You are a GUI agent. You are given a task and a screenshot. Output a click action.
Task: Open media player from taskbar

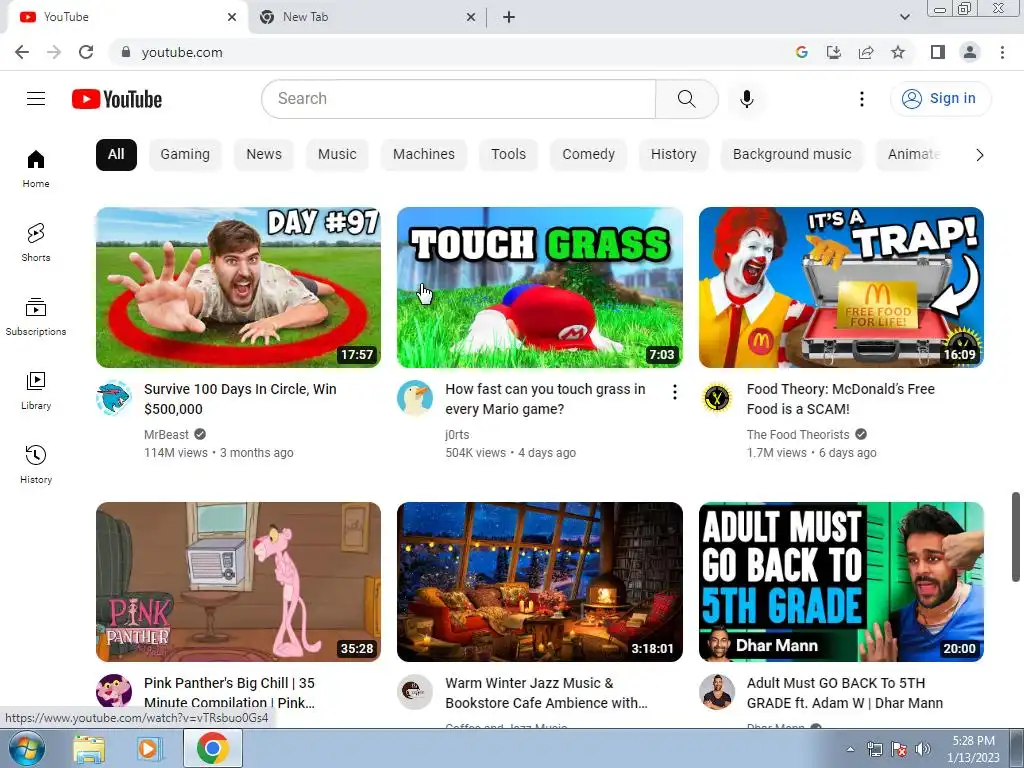[148, 749]
